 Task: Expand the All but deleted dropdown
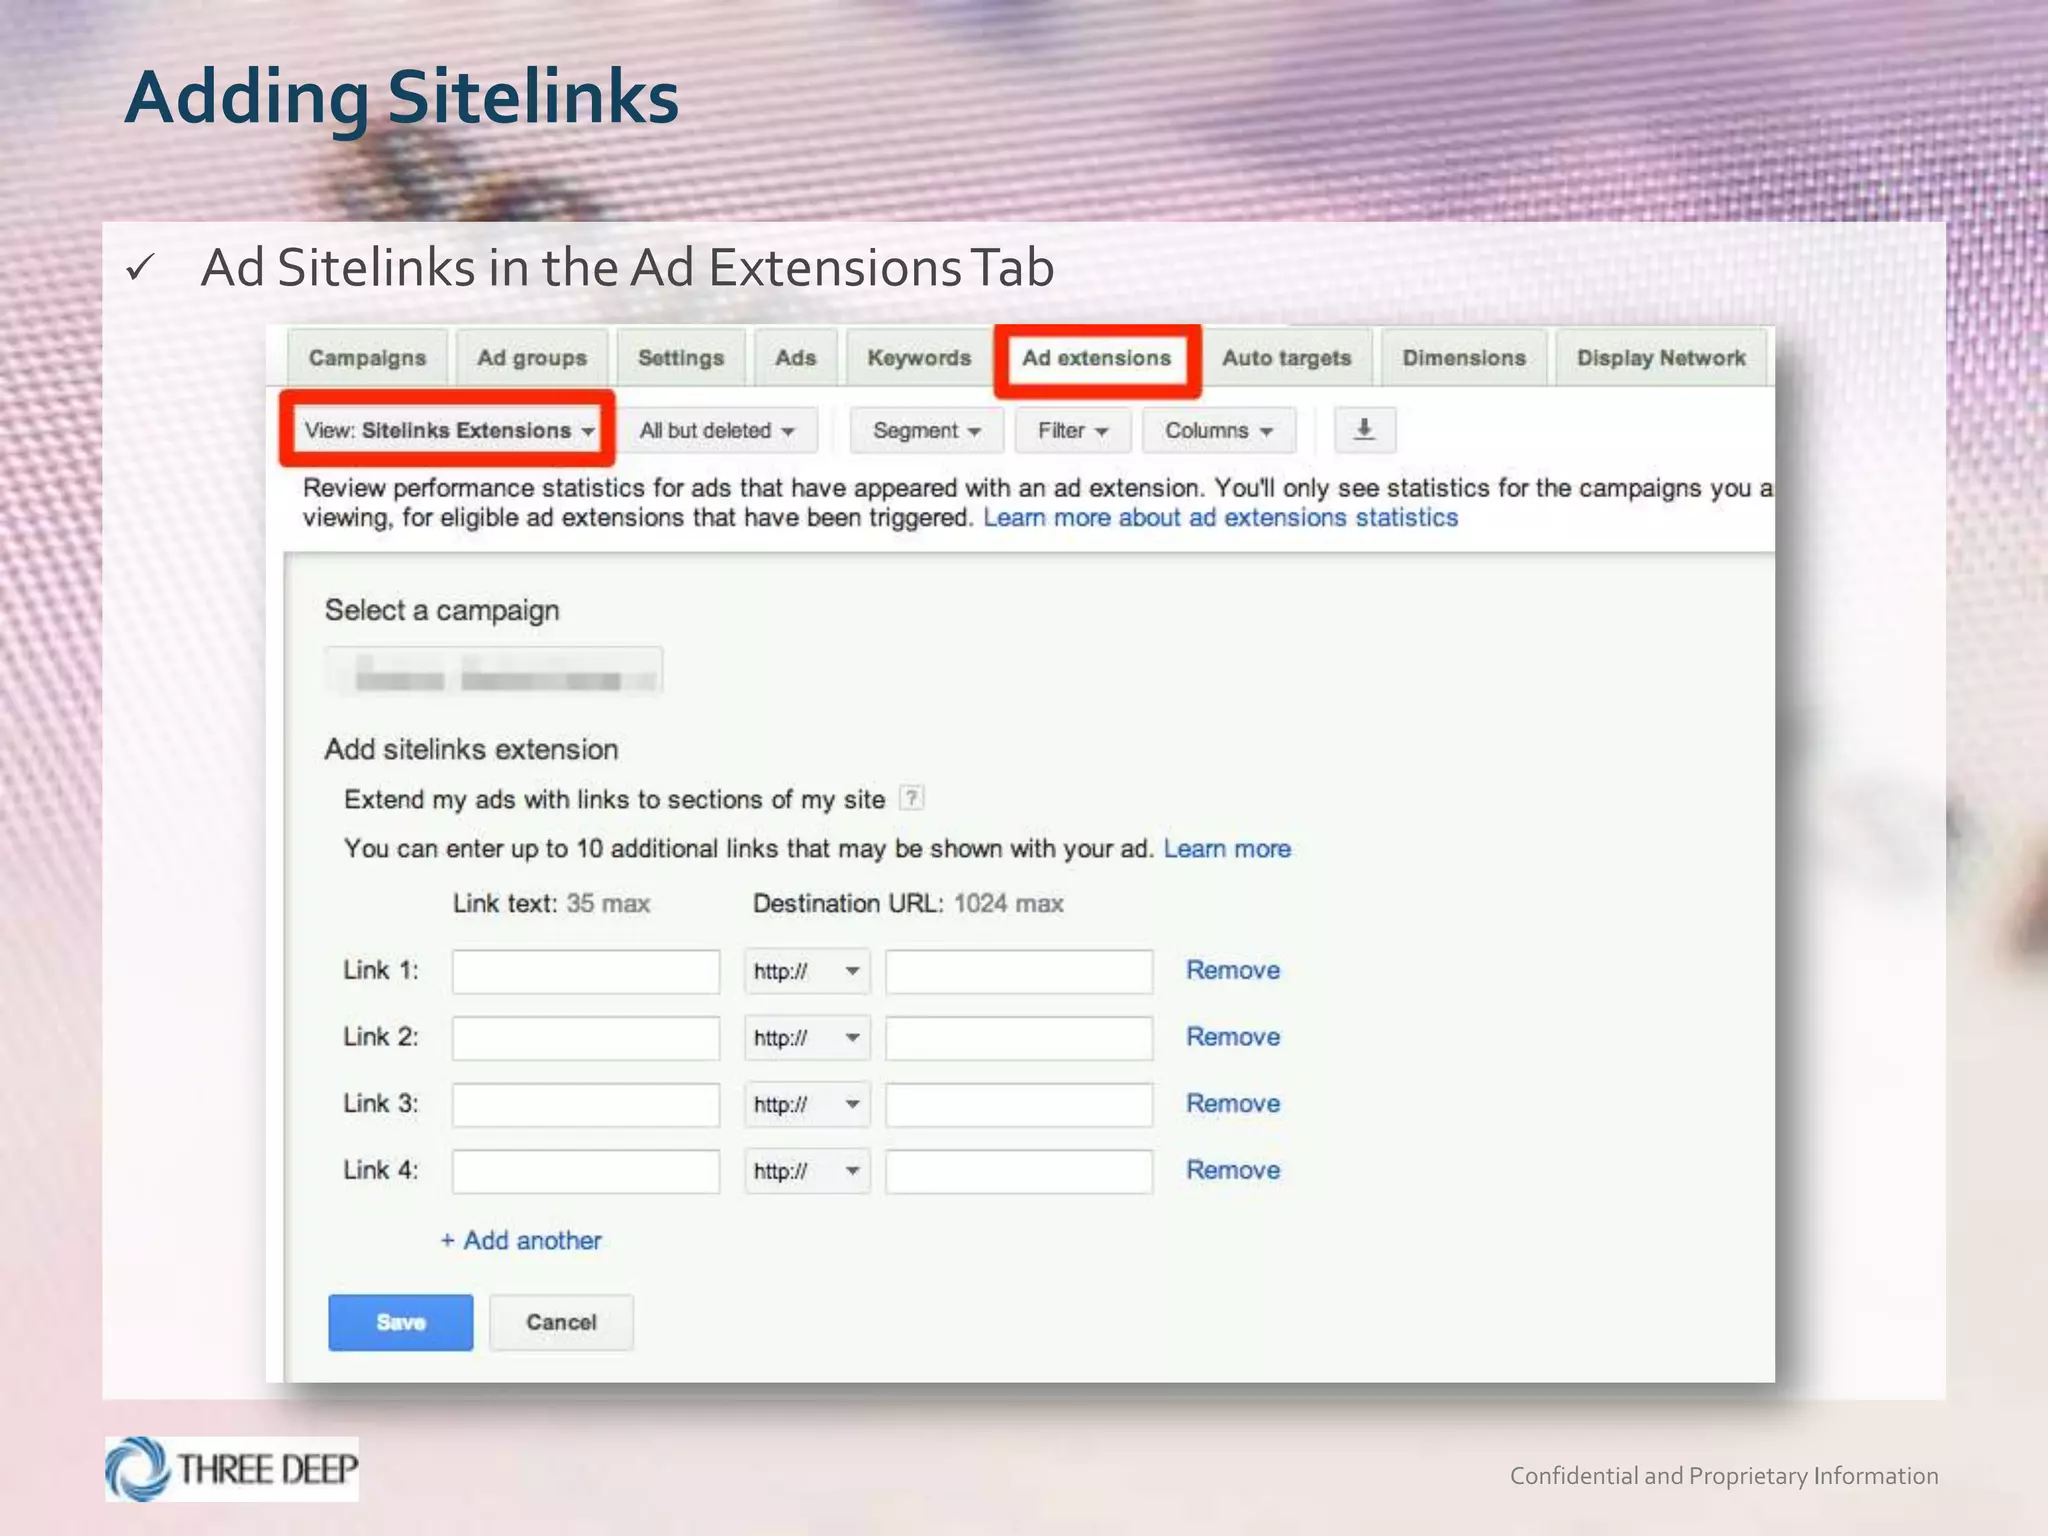pos(717,430)
